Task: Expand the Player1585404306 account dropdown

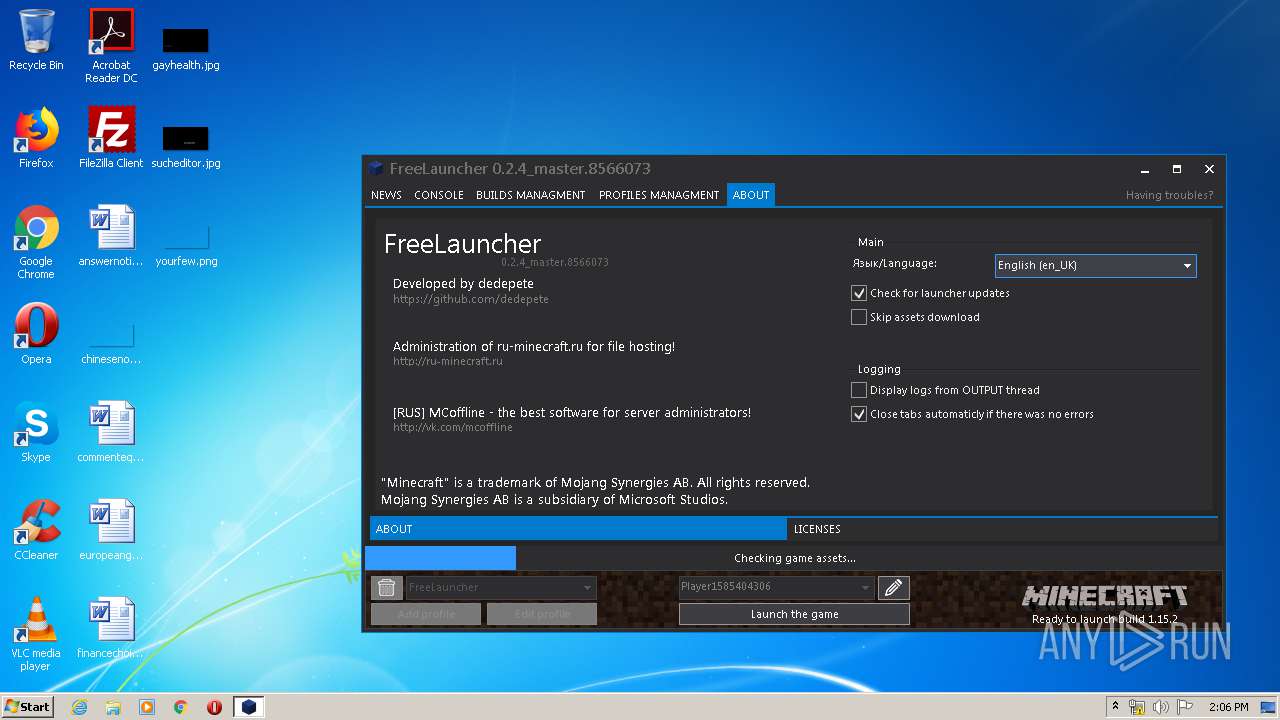Action: pos(777,587)
